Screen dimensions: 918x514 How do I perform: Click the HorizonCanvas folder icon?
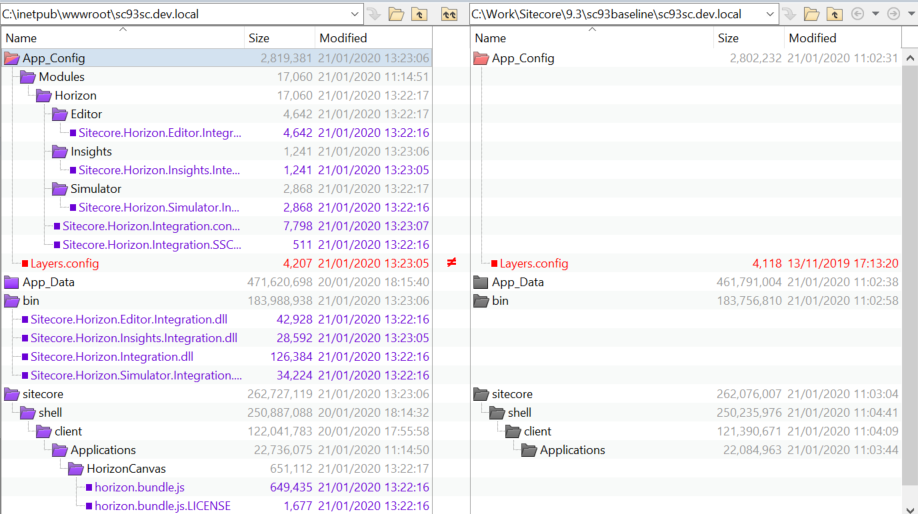(76, 469)
